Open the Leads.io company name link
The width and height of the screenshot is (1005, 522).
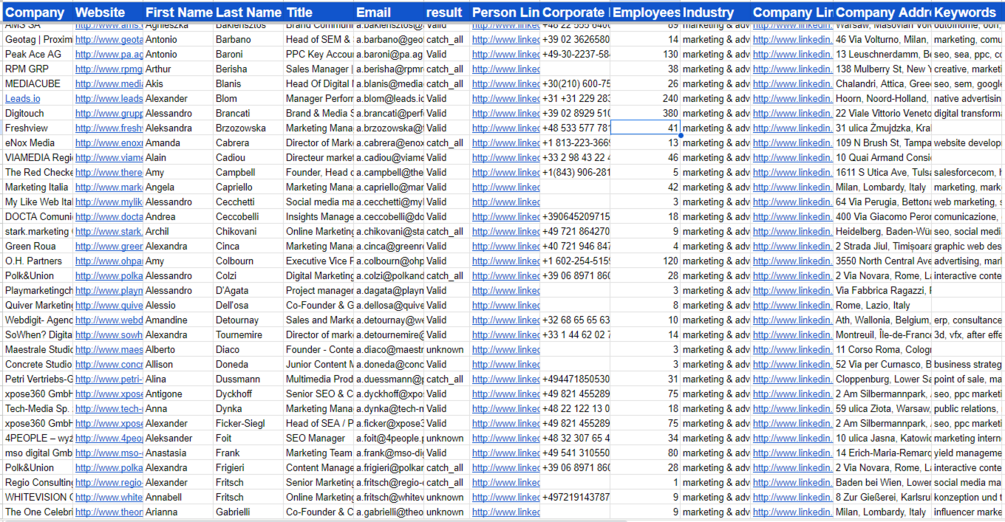[x=22, y=98]
